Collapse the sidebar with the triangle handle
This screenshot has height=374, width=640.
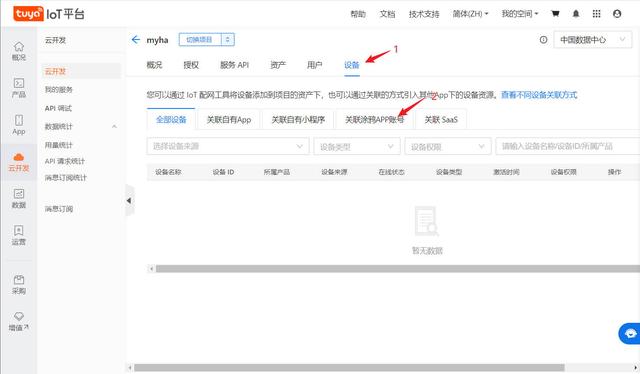click(x=129, y=200)
